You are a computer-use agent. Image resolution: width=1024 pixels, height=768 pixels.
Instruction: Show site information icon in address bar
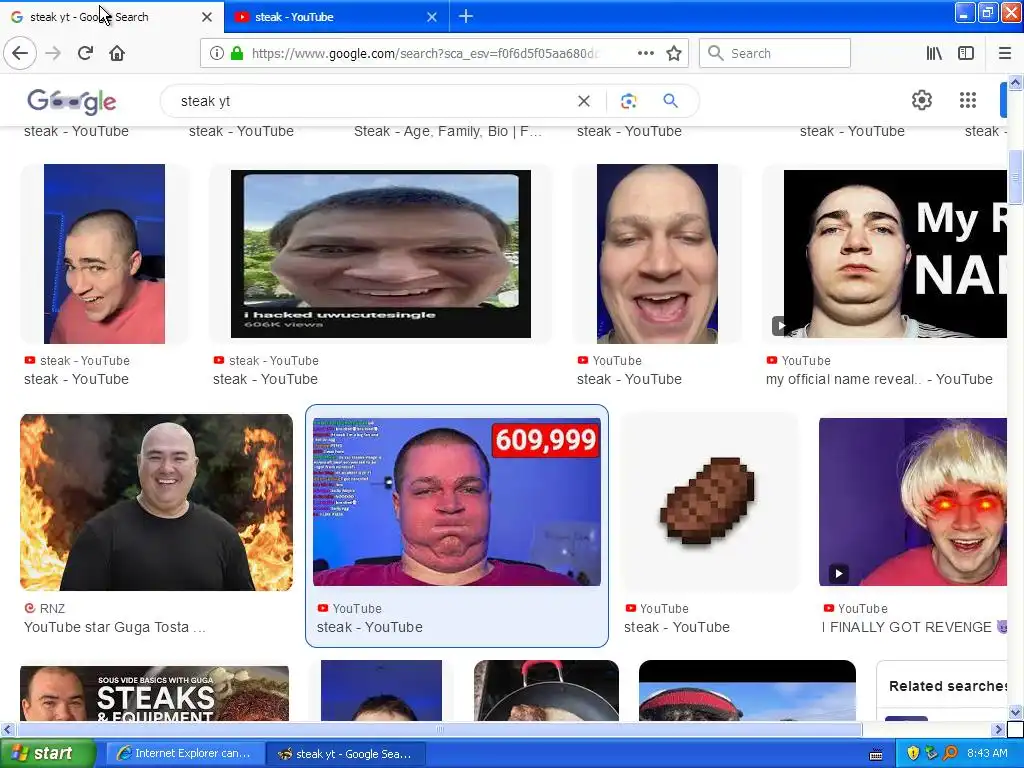point(217,54)
